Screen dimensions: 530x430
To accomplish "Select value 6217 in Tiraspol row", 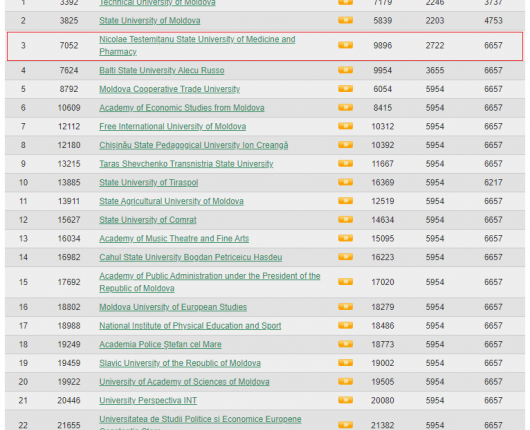I will click(493, 183).
